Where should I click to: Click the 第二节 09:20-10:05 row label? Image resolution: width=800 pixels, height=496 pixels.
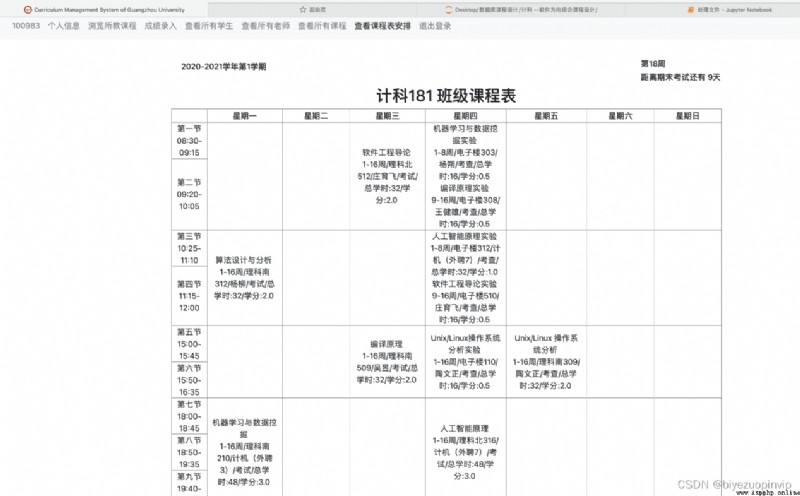point(189,194)
